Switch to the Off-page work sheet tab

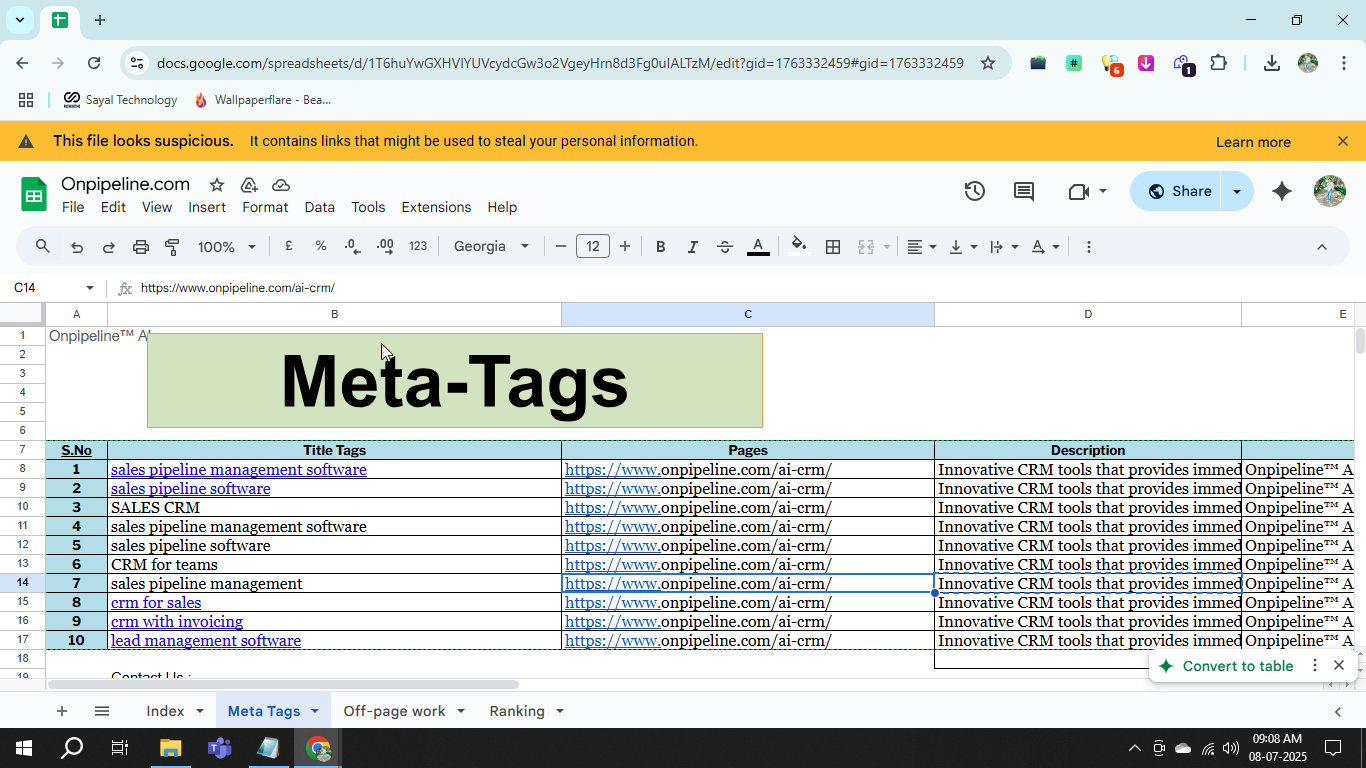pyautogui.click(x=394, y=711)
